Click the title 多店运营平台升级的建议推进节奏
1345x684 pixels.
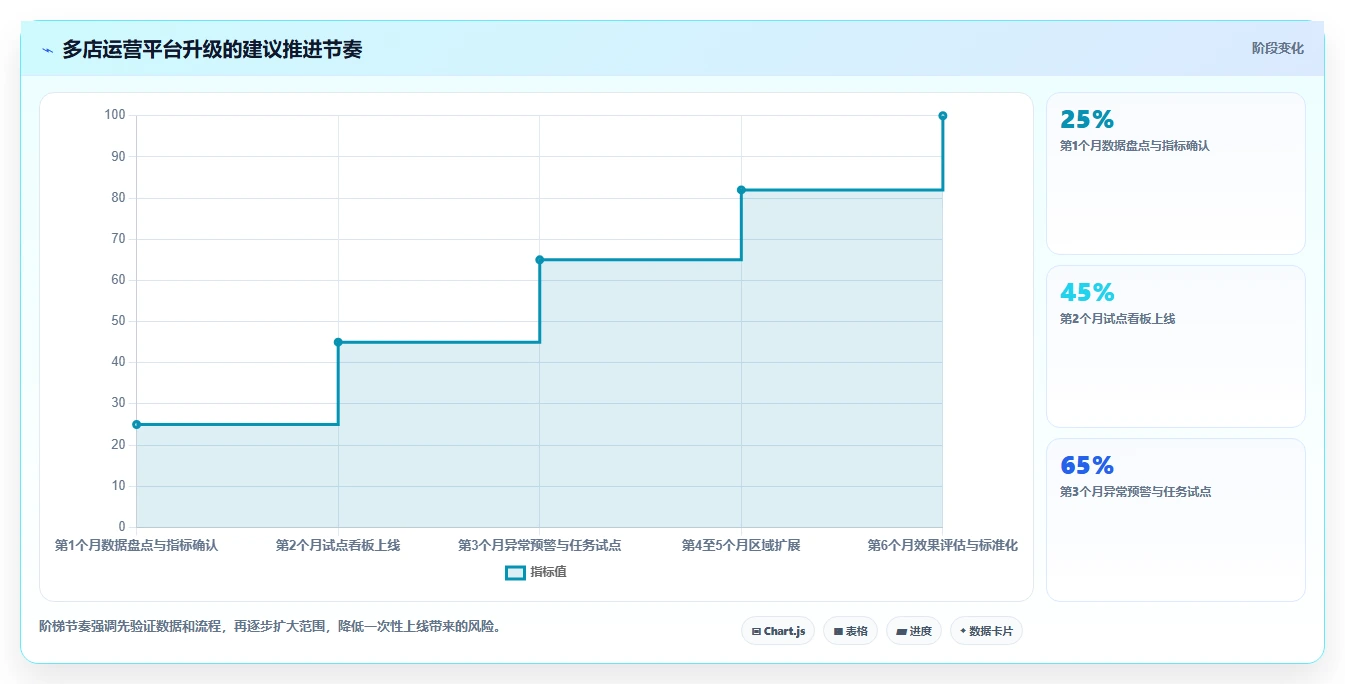pos(212,50)
